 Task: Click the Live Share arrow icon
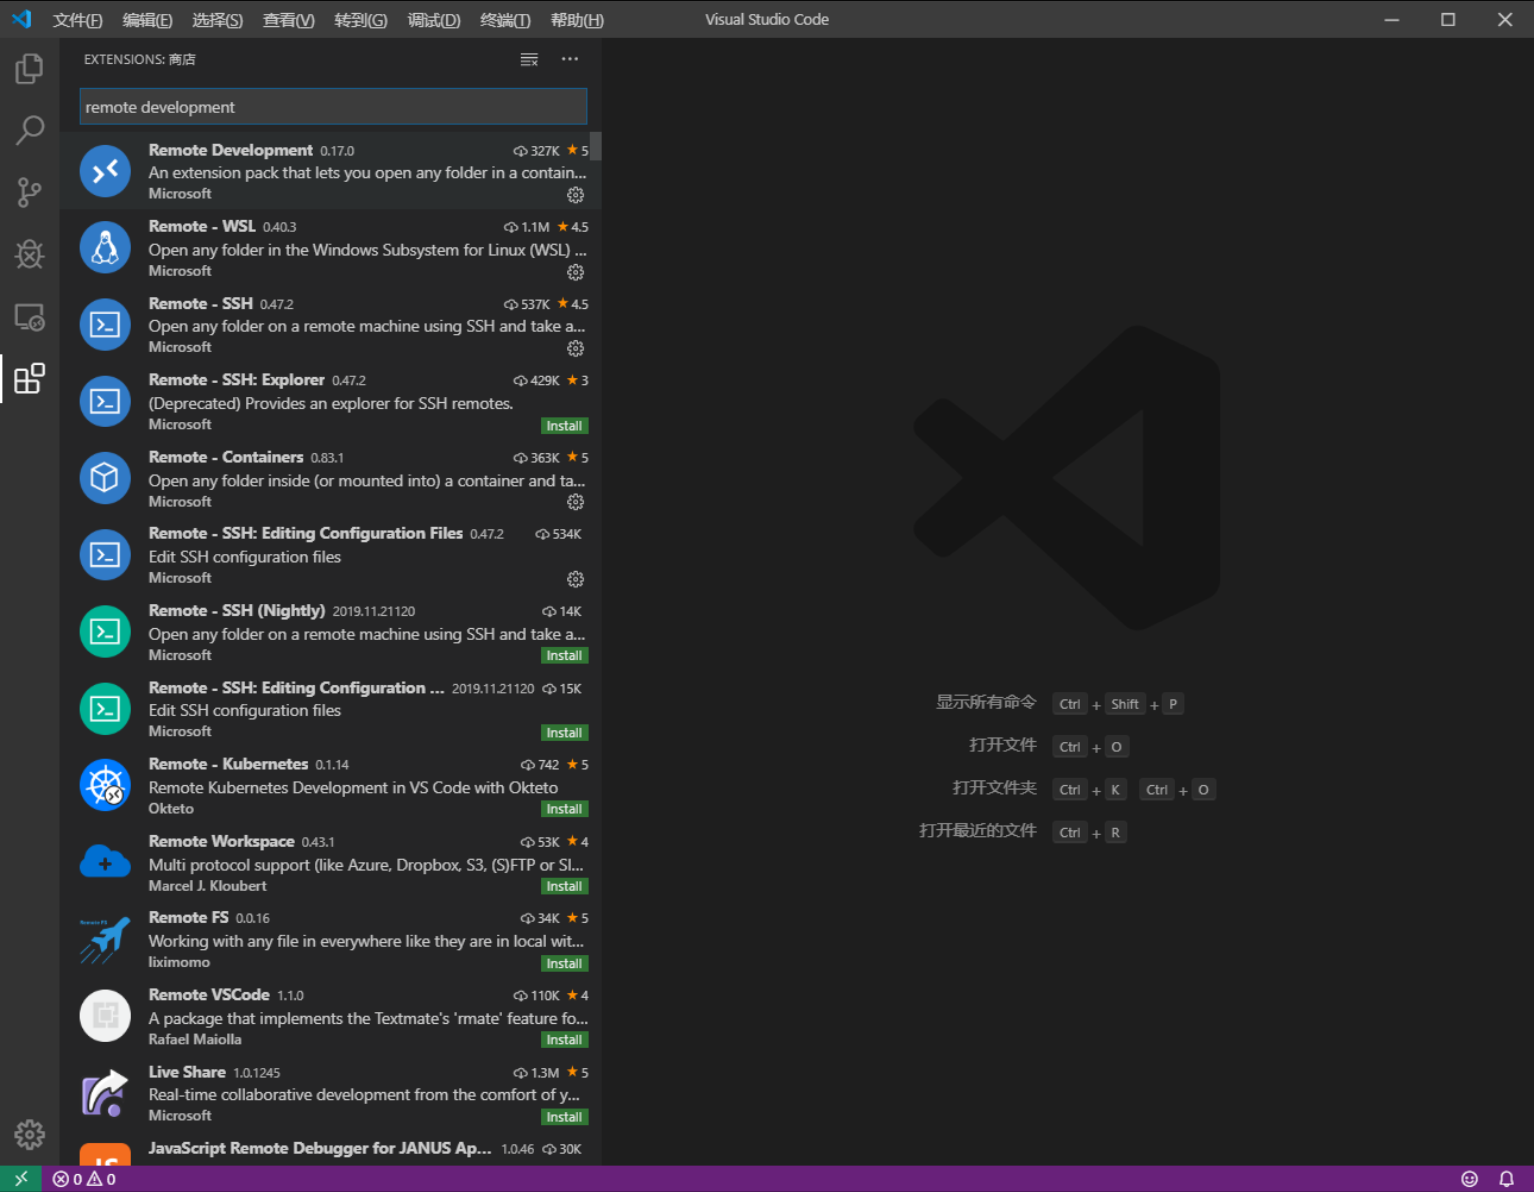coord(105,1093)
